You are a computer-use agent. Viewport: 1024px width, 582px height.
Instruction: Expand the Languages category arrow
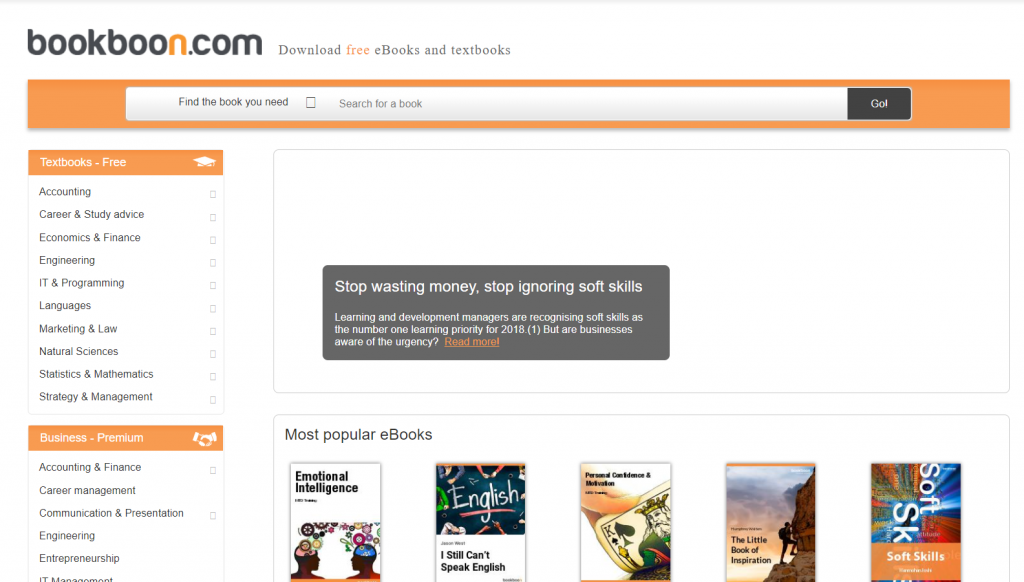[213, 308]
